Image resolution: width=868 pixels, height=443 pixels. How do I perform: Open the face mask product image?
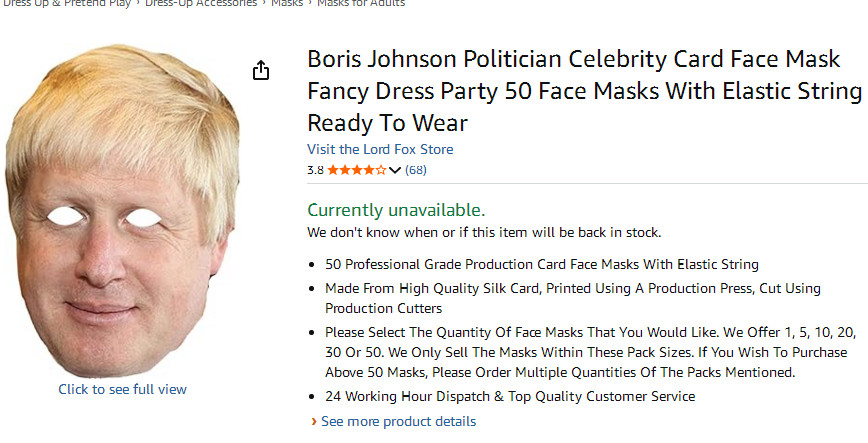click(x=122, y=210)
